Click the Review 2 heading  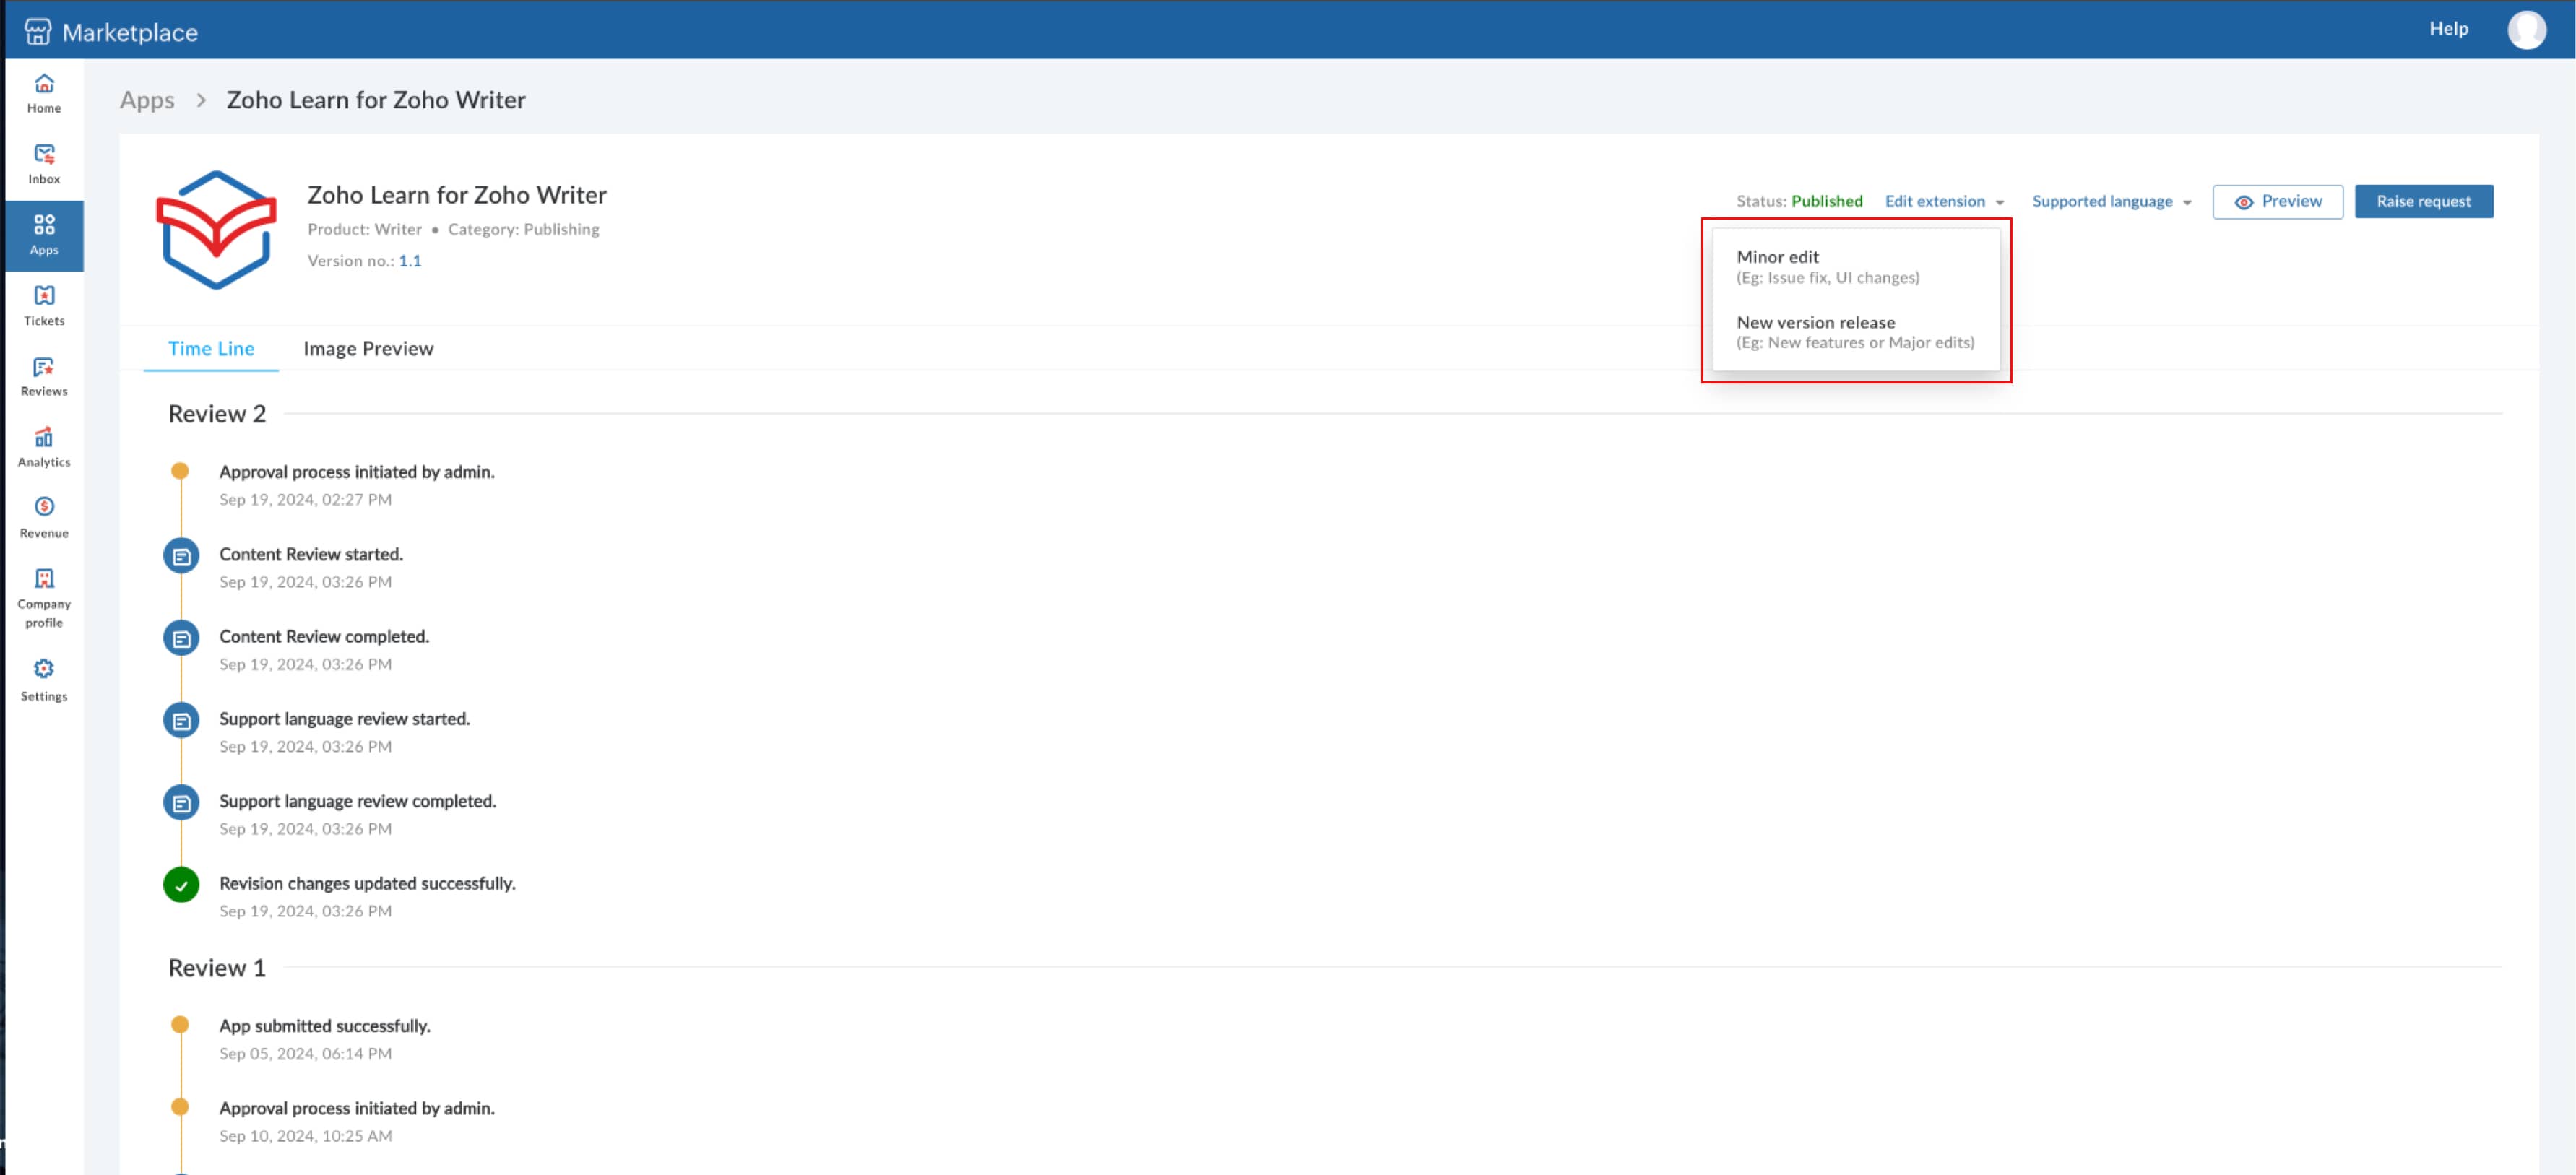(x=217, y=414)
